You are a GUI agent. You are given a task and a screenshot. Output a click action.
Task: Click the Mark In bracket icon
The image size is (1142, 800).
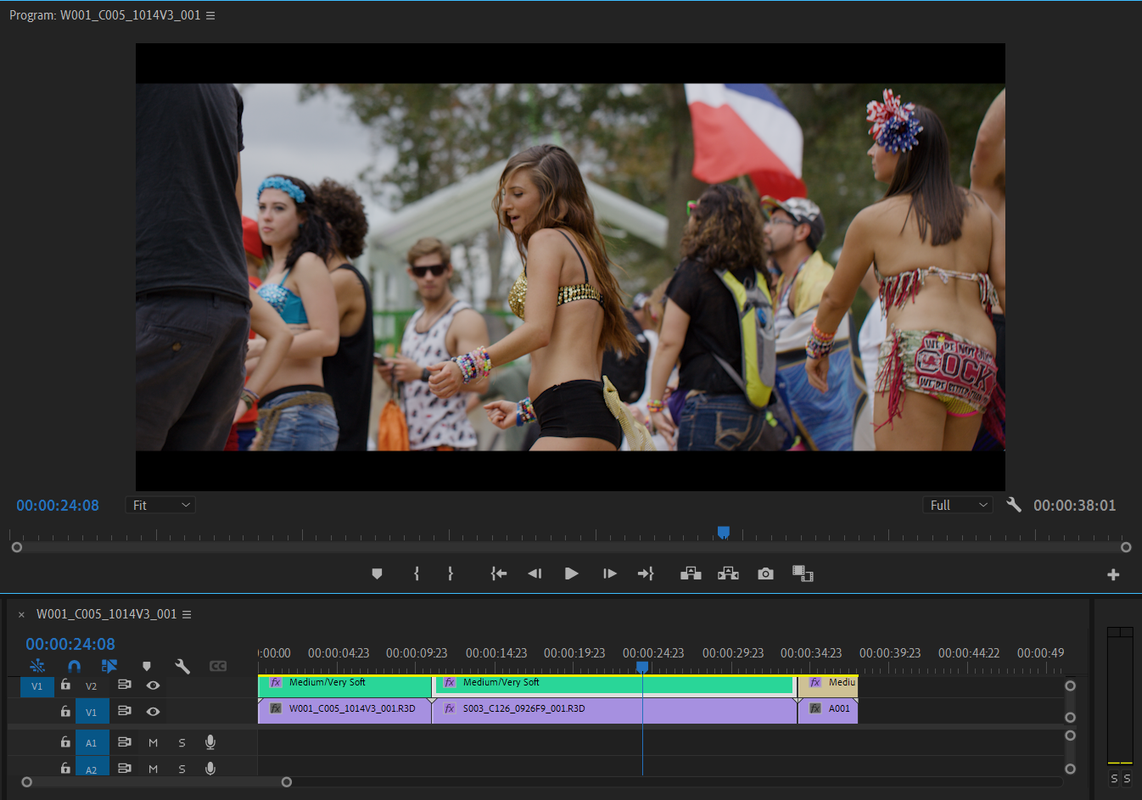click(417, 574)
